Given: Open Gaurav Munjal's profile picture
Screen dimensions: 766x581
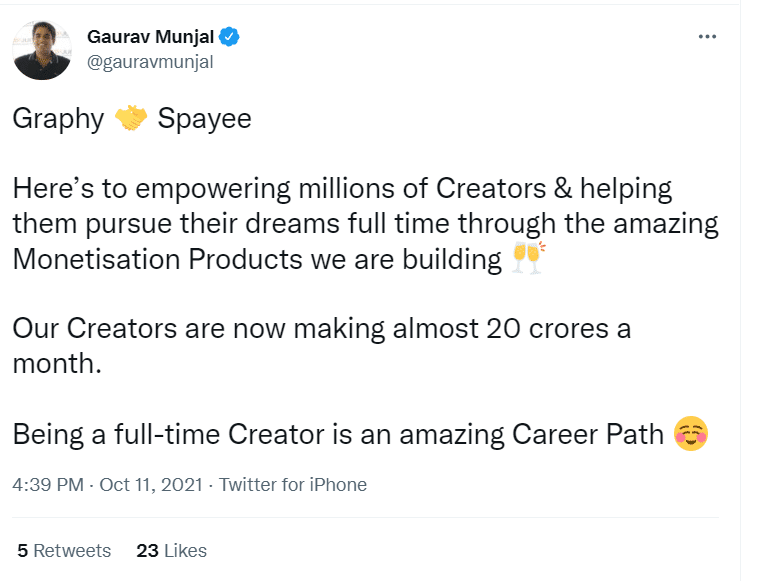Looking at the screenshot, I should [x=42, y=50].
